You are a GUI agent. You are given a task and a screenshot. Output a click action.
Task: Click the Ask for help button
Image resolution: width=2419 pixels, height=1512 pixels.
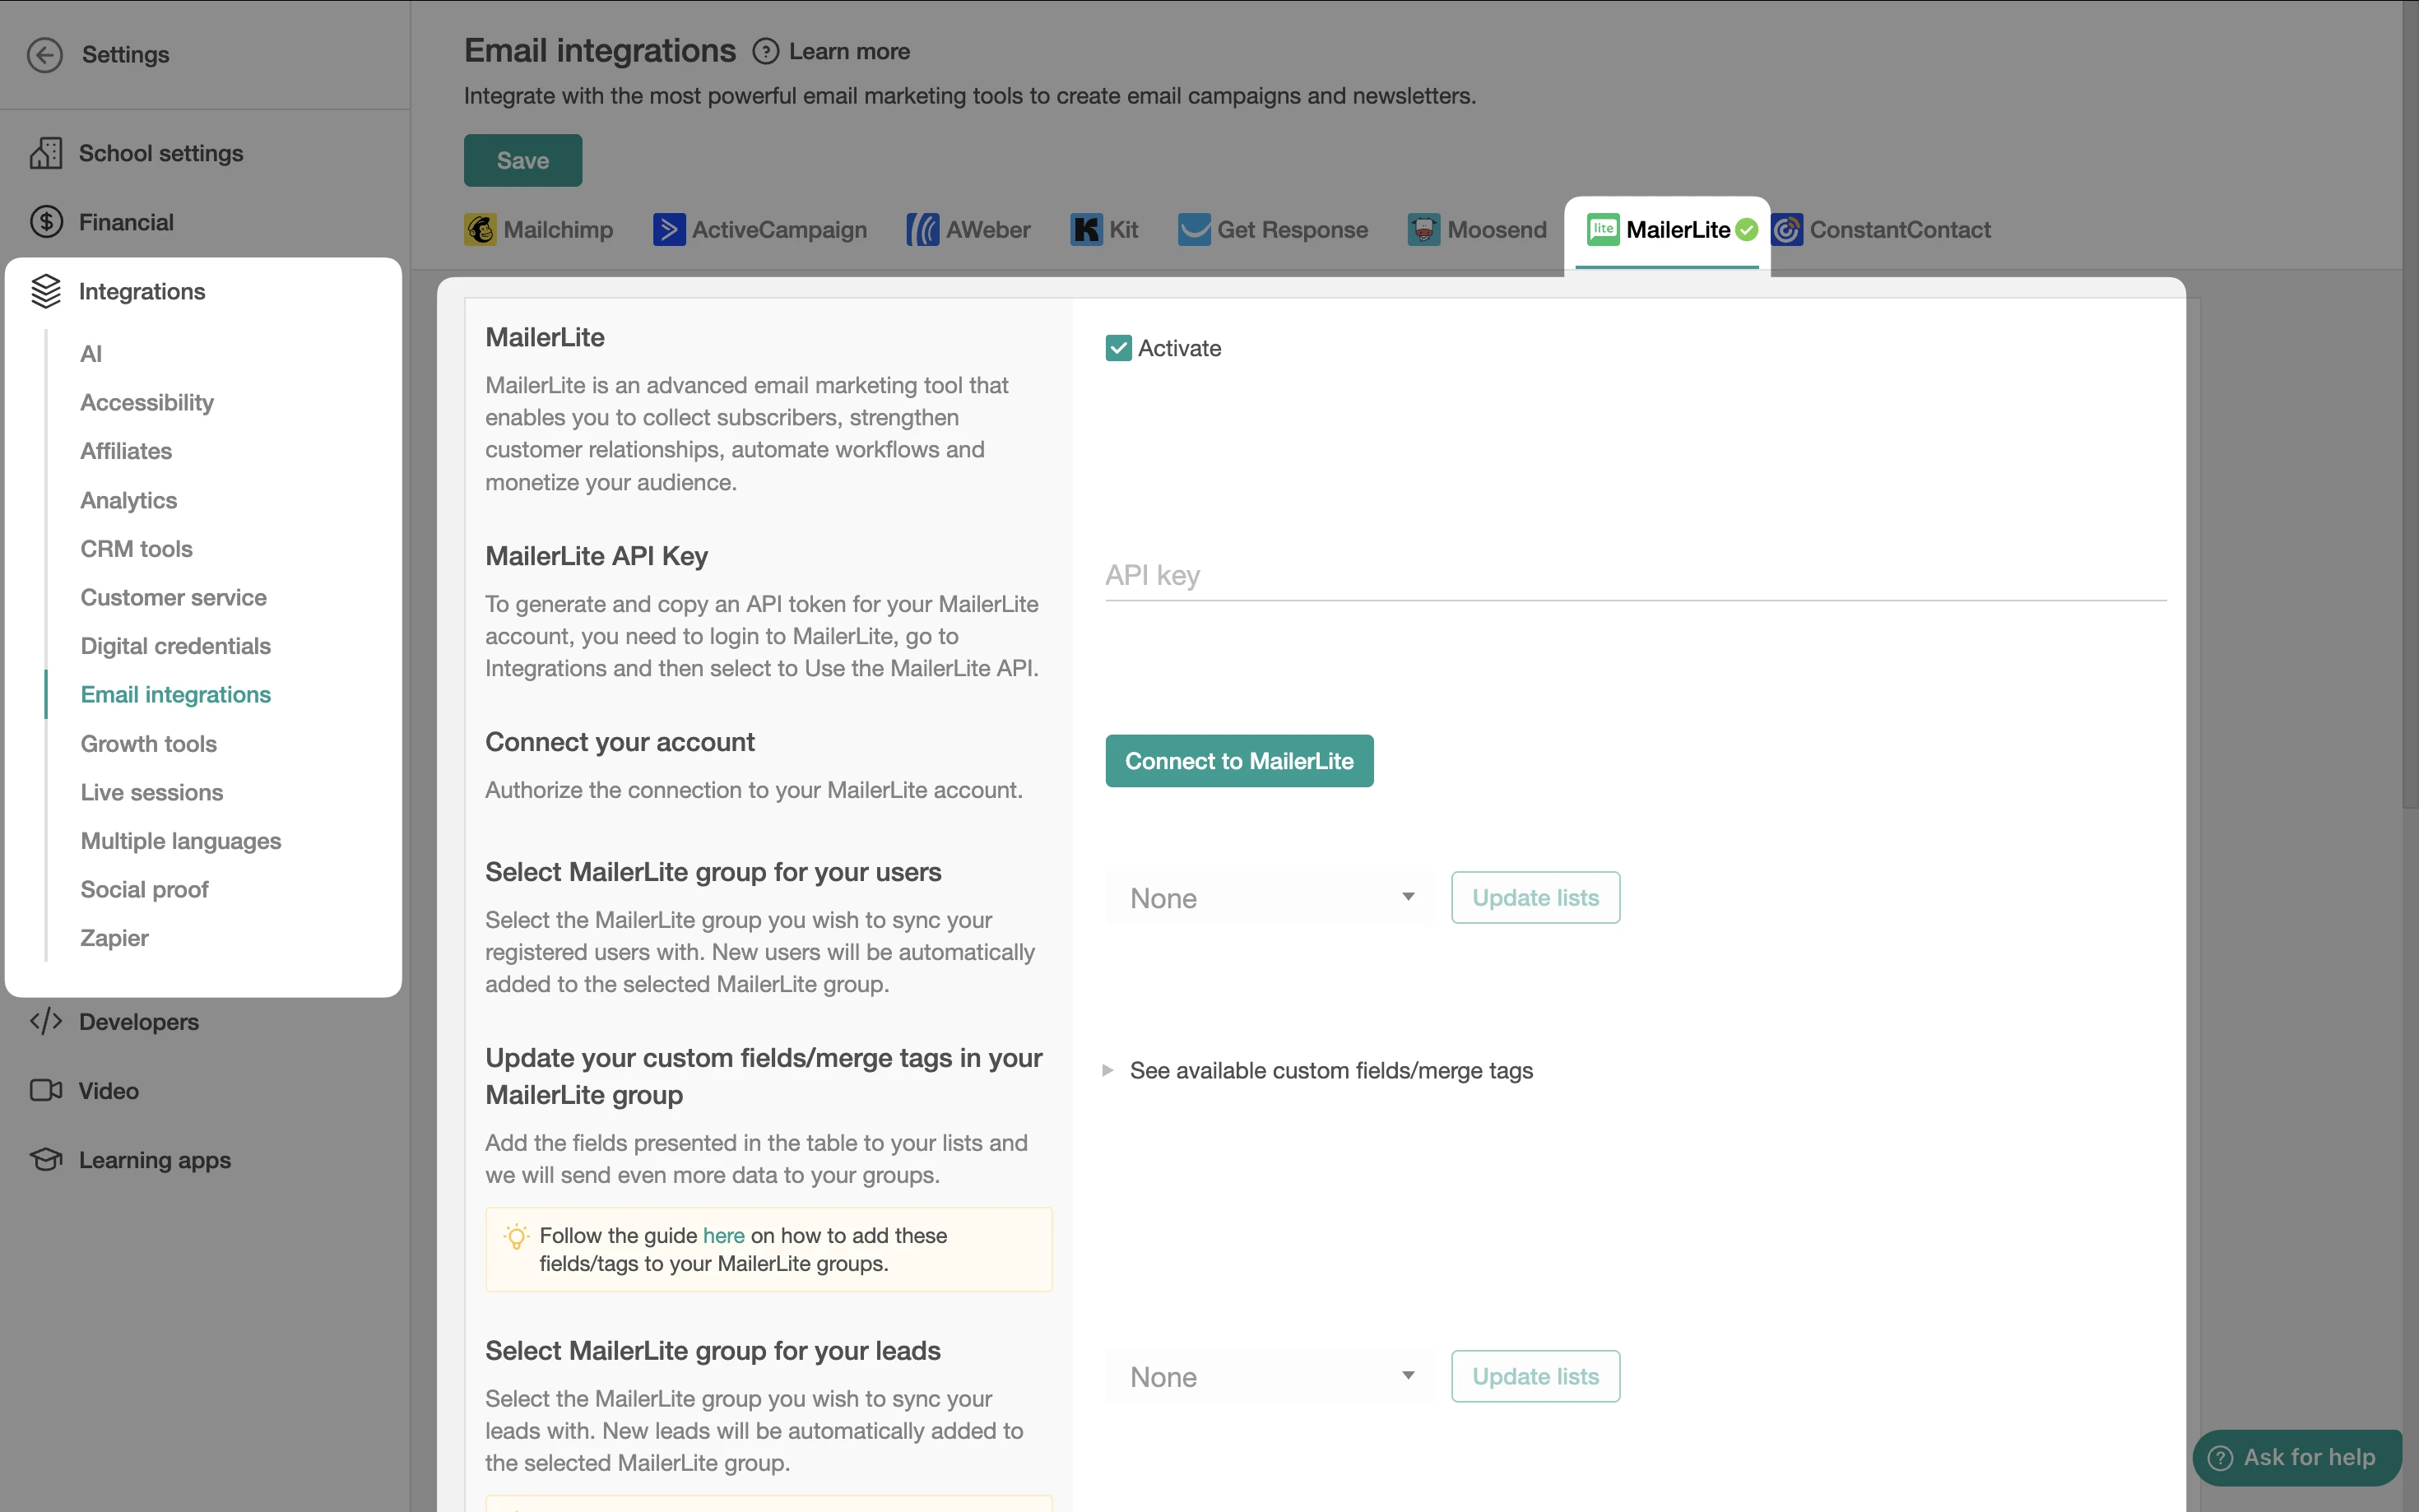[x=2297, y=1458]
